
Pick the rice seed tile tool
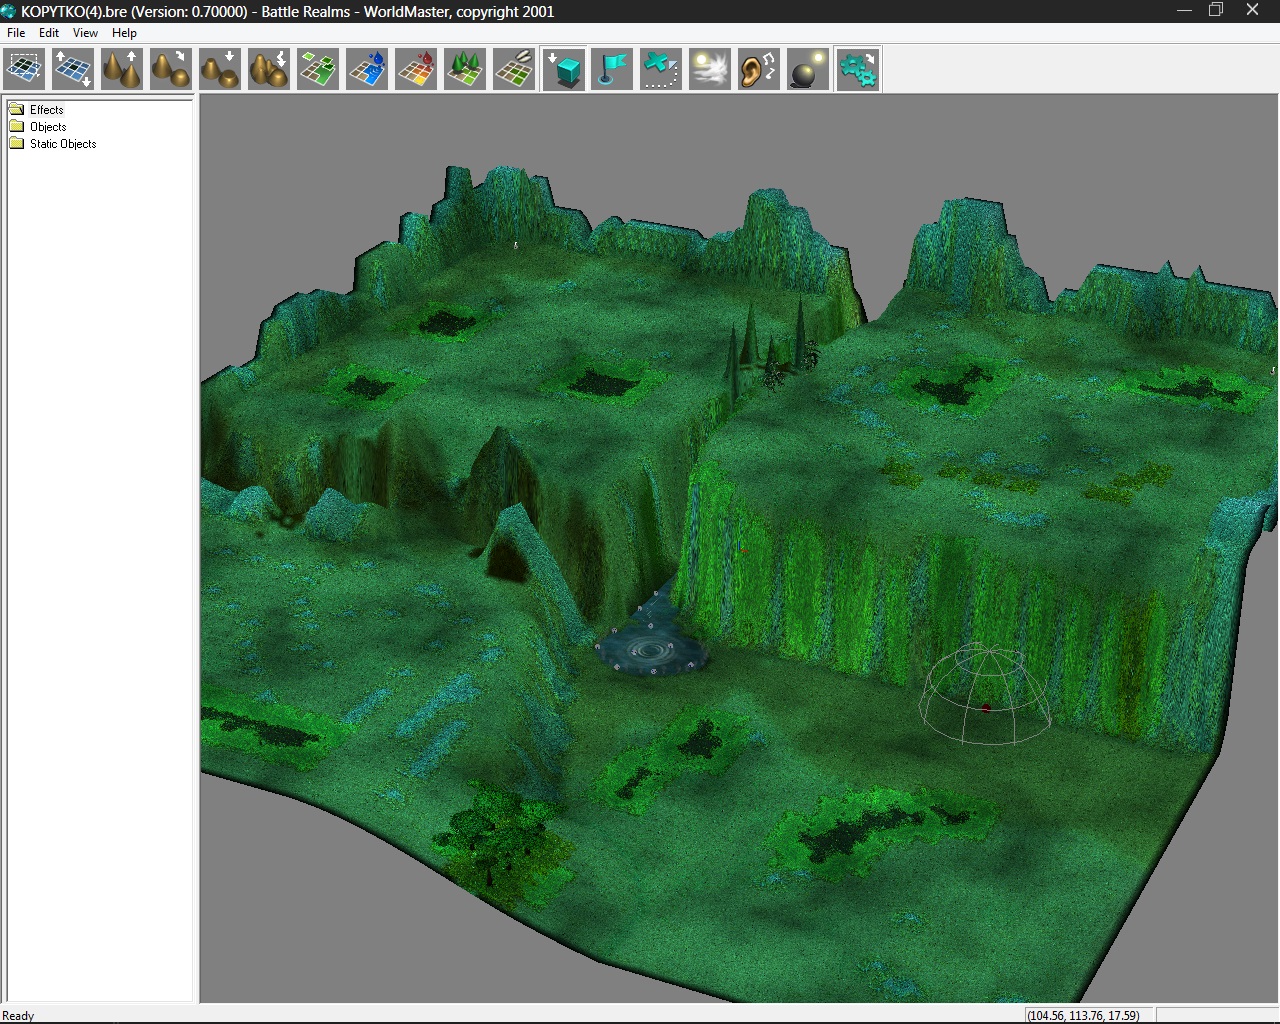tap(514, 70)
